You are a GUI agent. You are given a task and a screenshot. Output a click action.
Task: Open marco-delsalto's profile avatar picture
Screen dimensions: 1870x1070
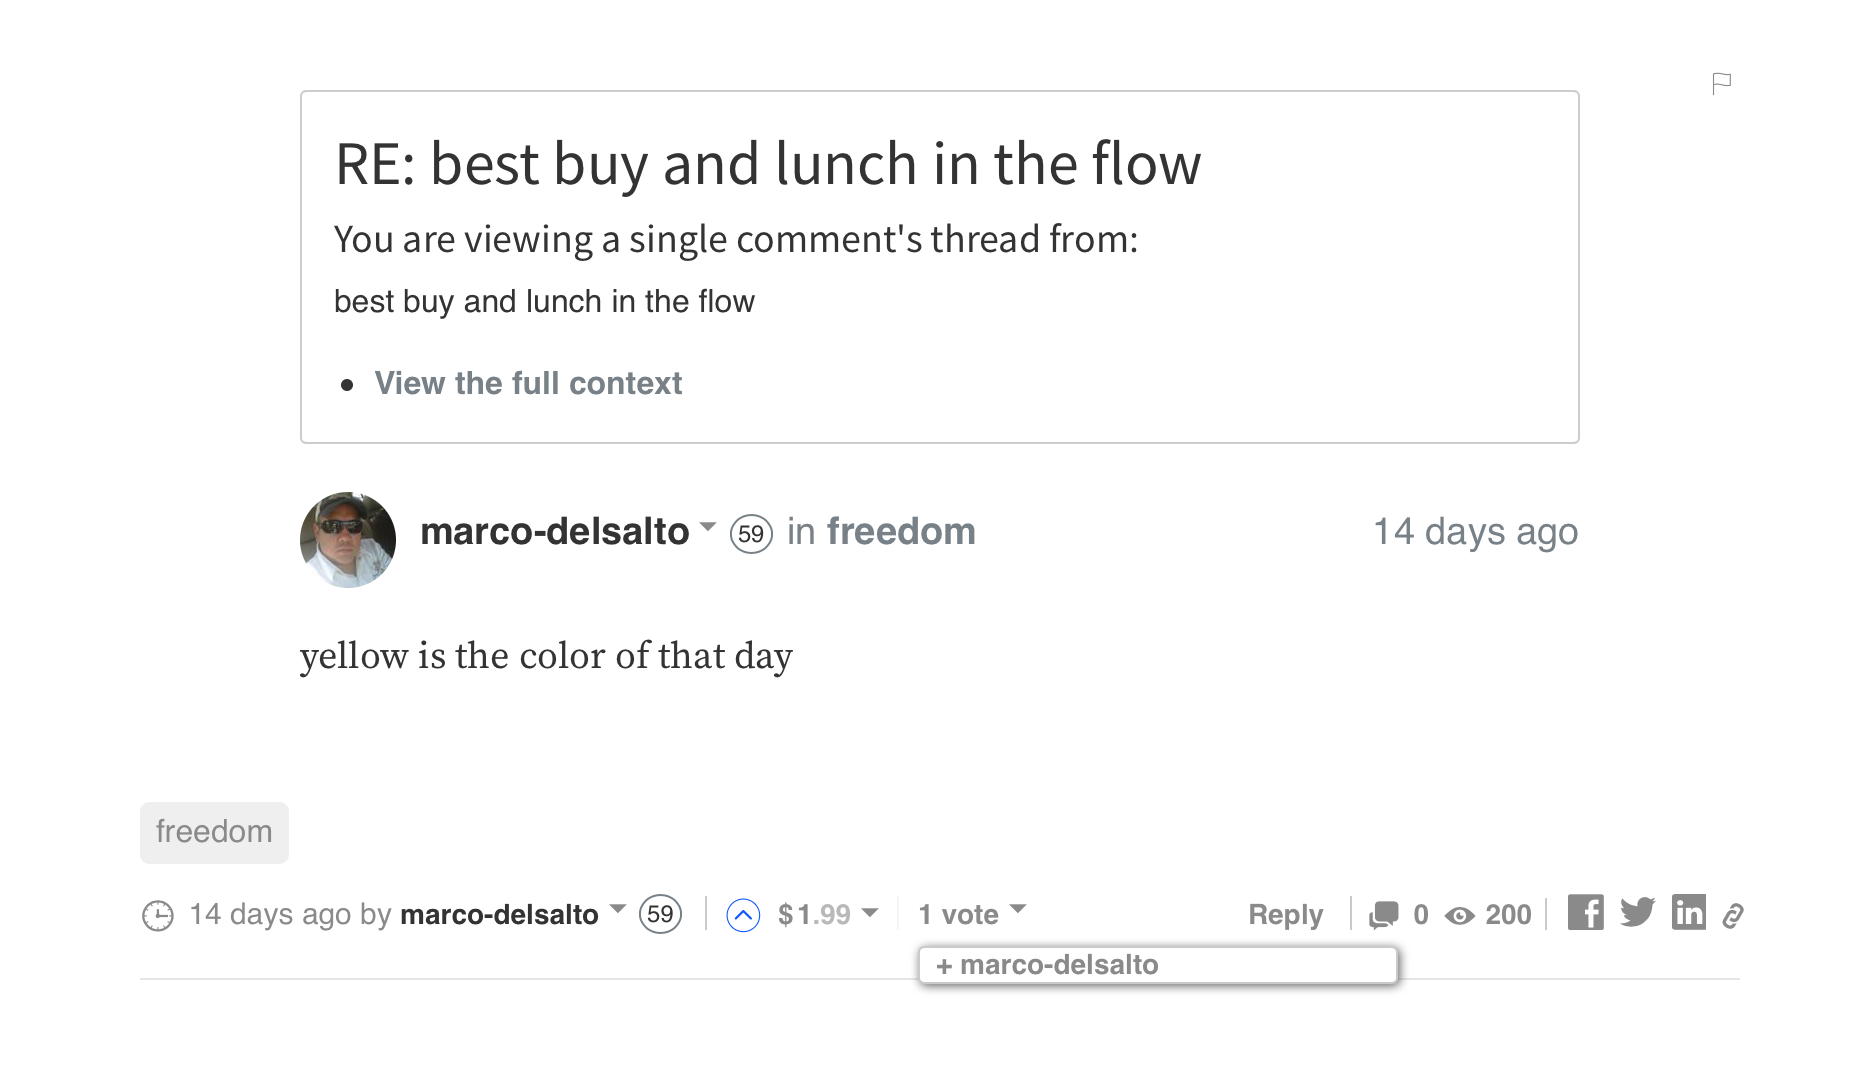click(x=348, y=540)
